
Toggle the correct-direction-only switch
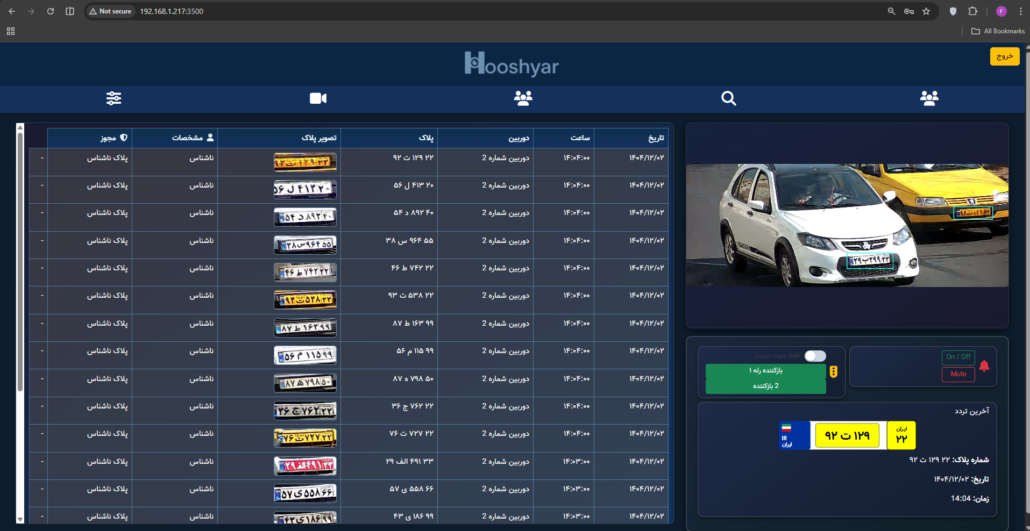point(815,356)
